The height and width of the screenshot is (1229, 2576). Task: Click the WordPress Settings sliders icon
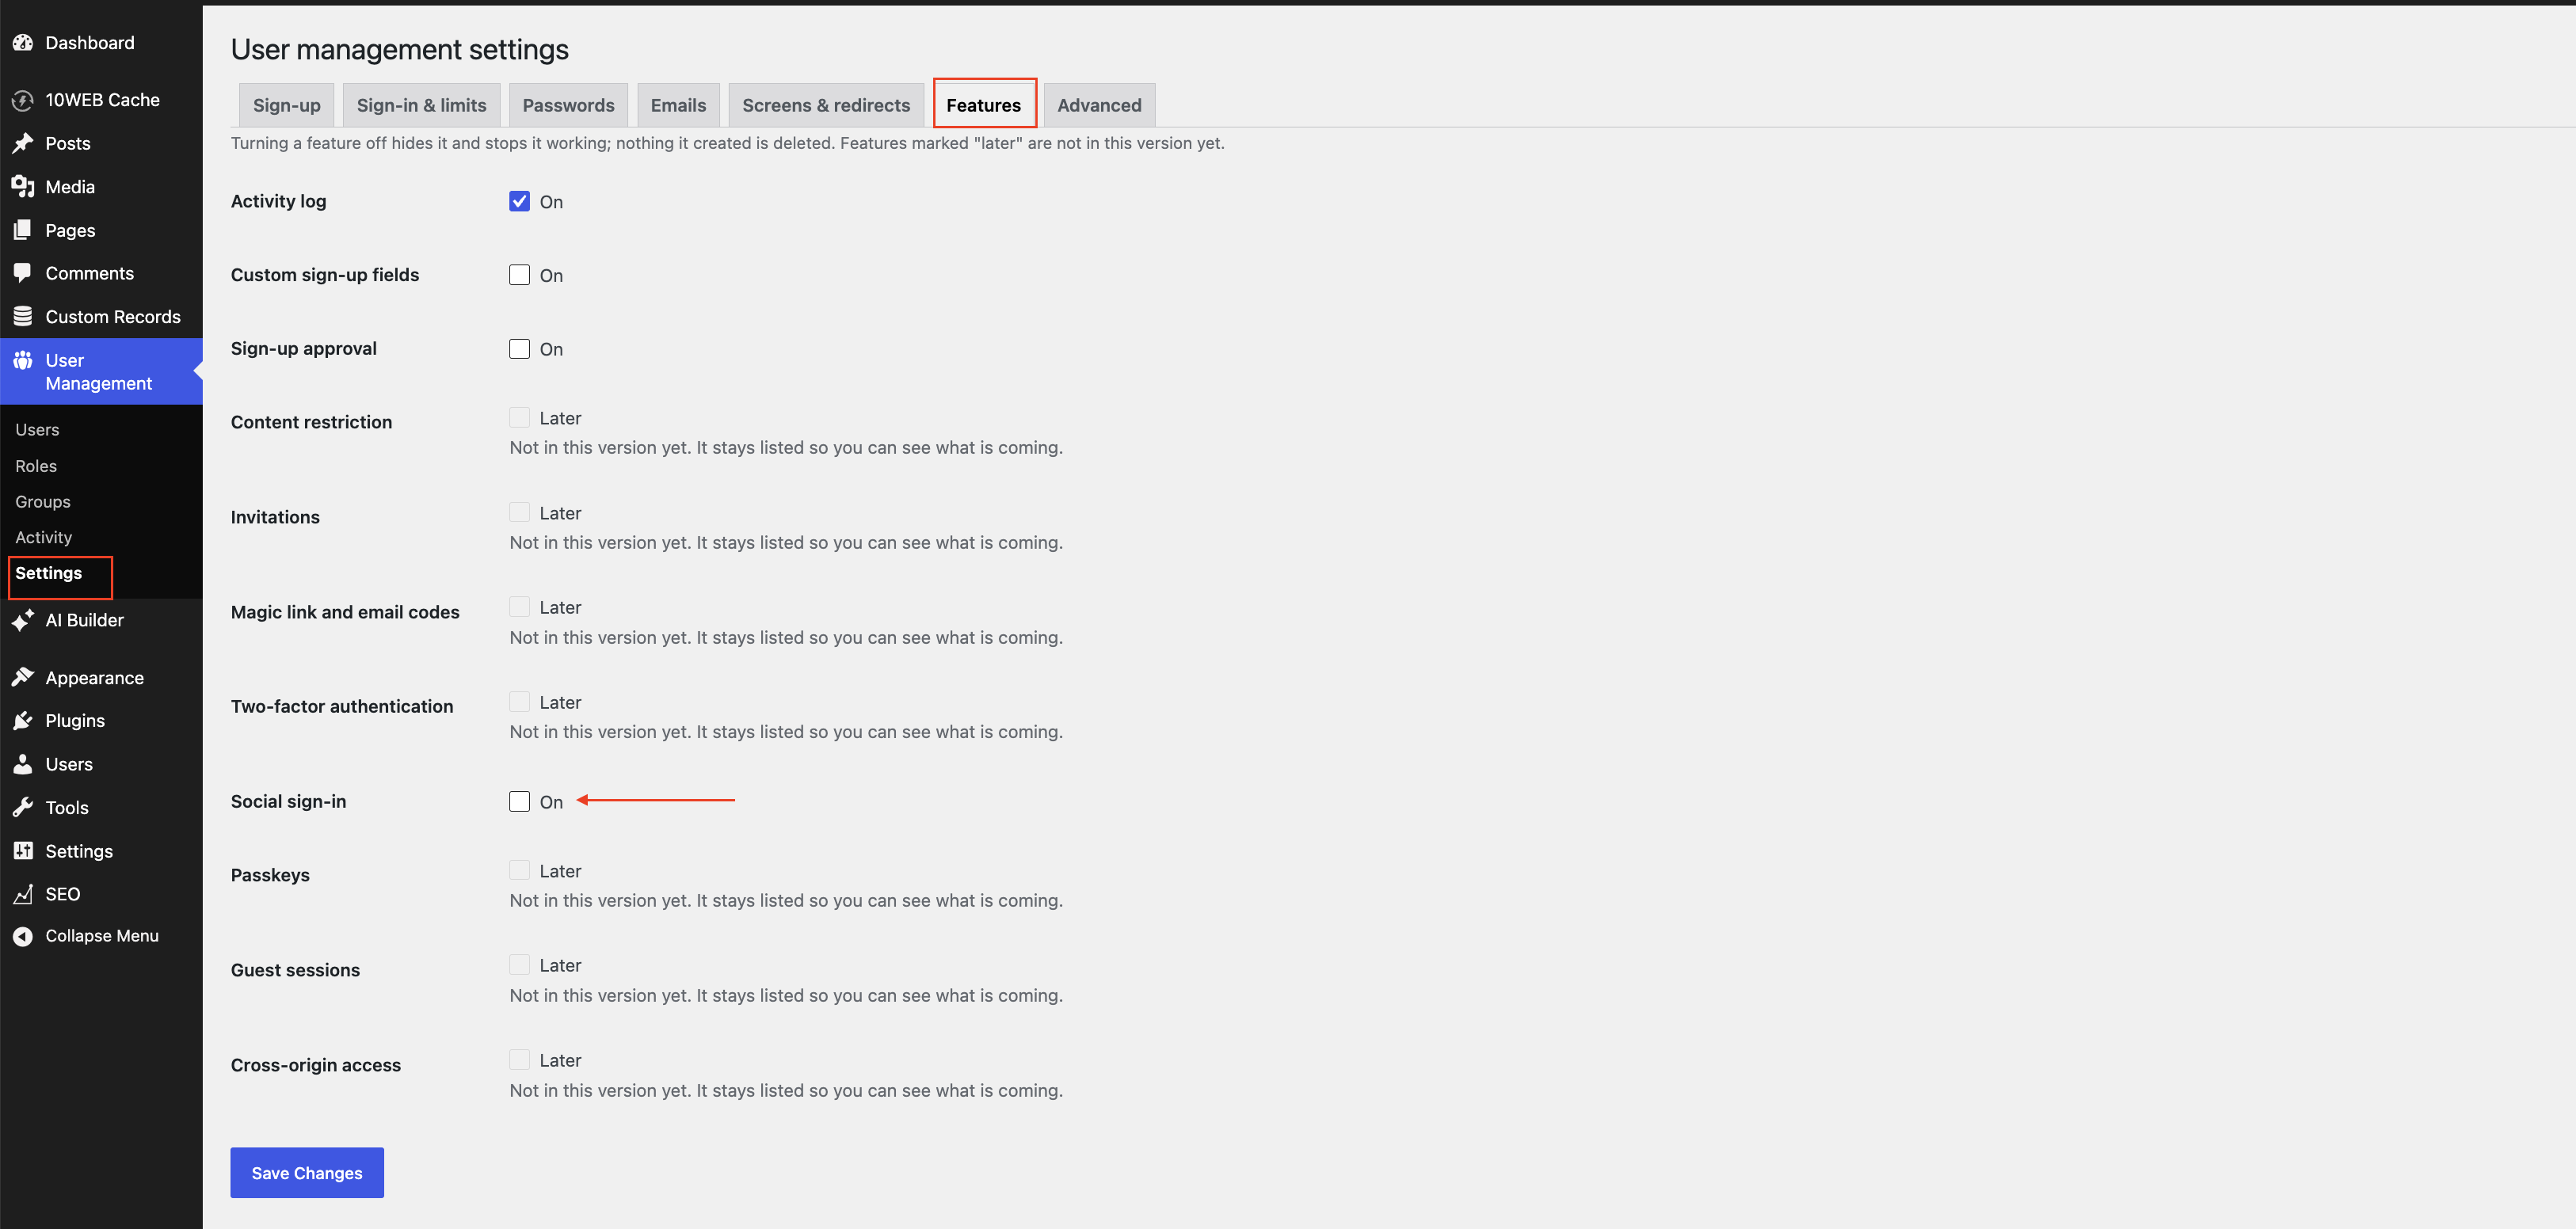pyautogui.click(x=22, y=851)
